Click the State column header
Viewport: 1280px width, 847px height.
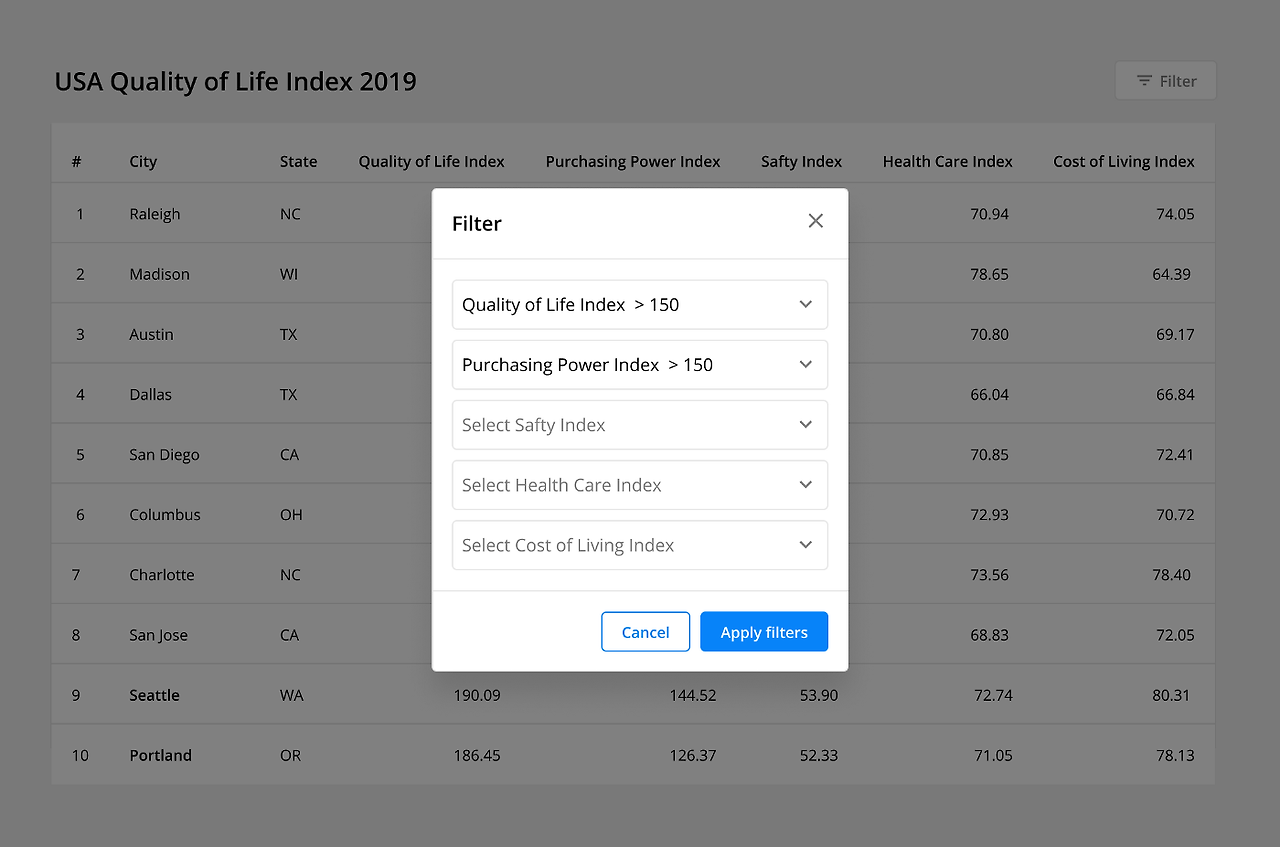tap(298, 161)
